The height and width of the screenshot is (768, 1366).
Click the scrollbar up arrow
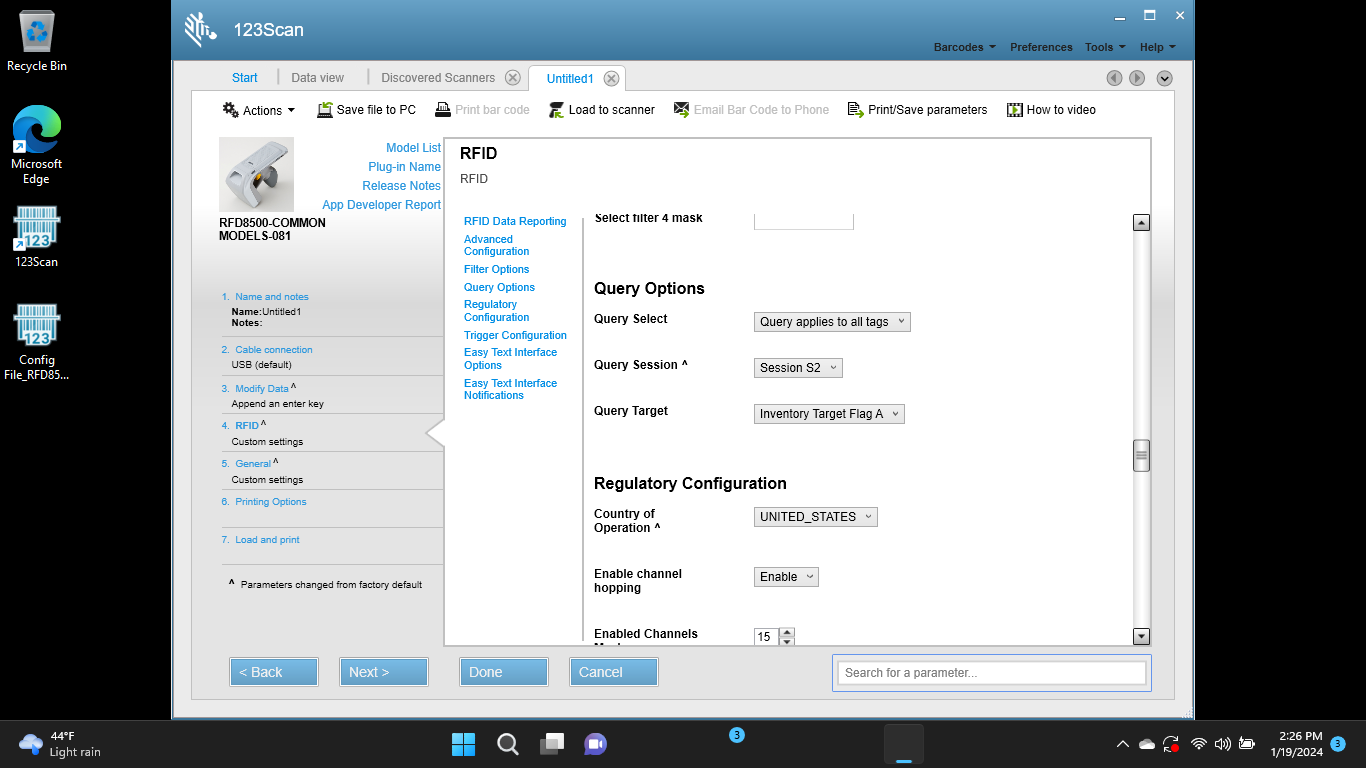[x=1141, y=223]
